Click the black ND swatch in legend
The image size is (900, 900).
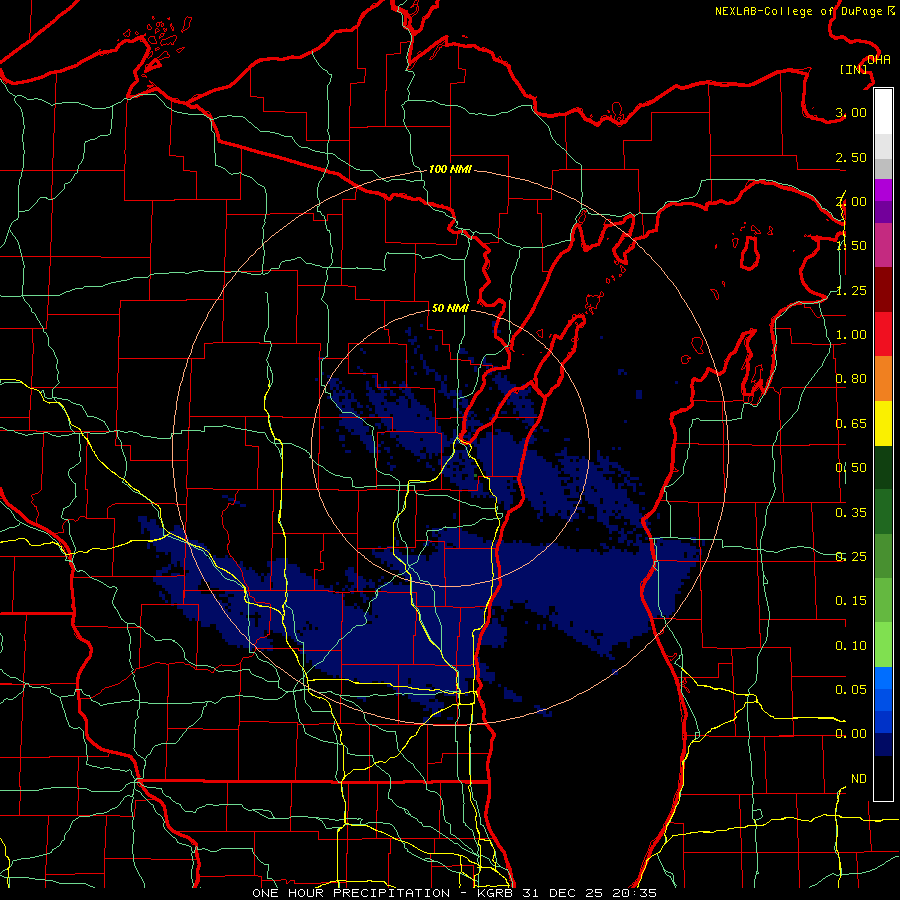tap(883, 778)
